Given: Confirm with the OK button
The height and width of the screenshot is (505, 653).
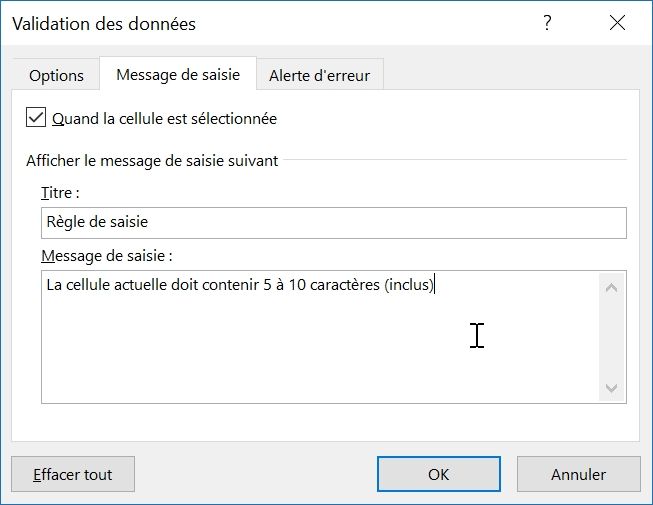Looking at the screenshot, I should click(438, 474).
